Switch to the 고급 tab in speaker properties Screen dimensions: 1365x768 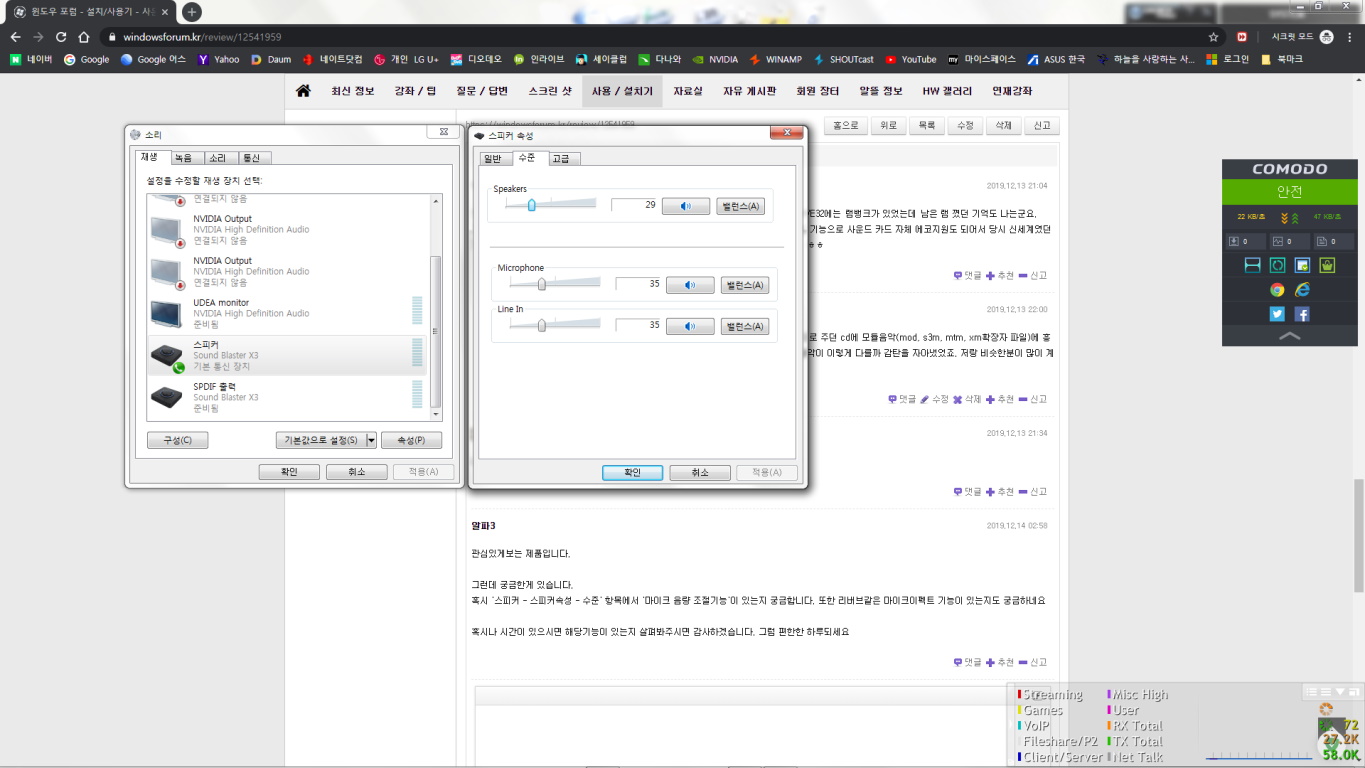[x=561, y=159]
